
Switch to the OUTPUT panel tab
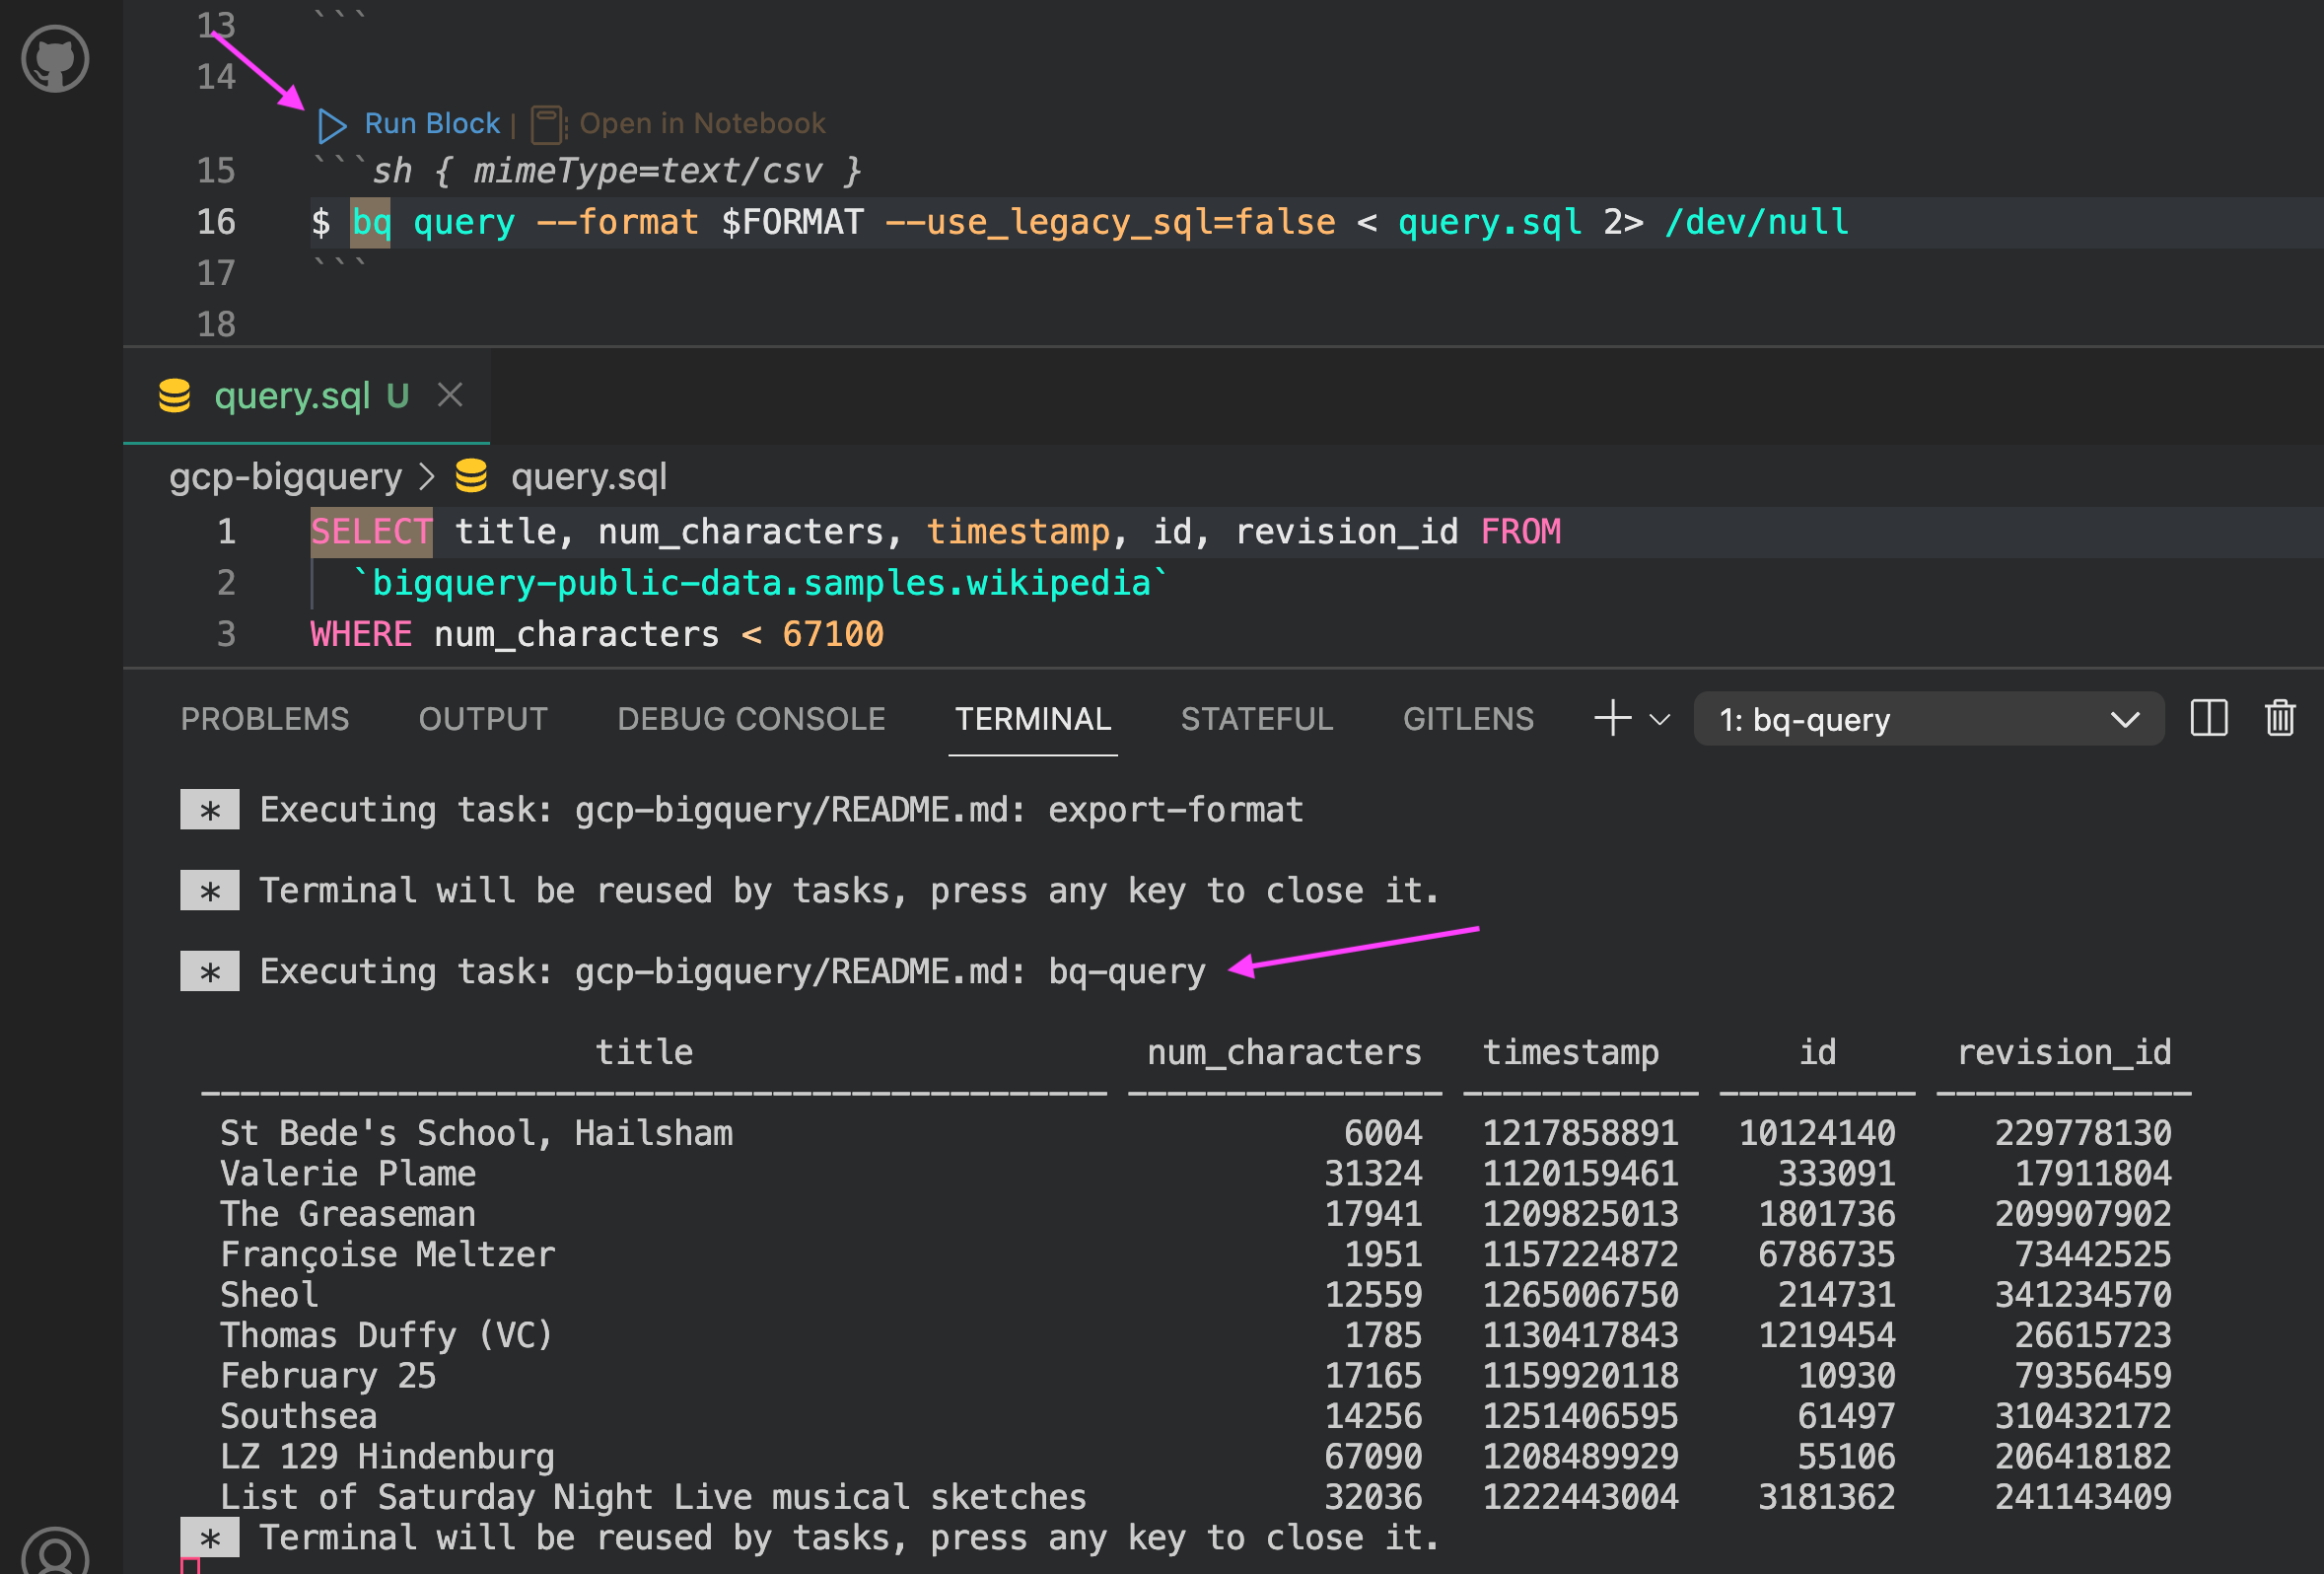(x=483, y=719)
